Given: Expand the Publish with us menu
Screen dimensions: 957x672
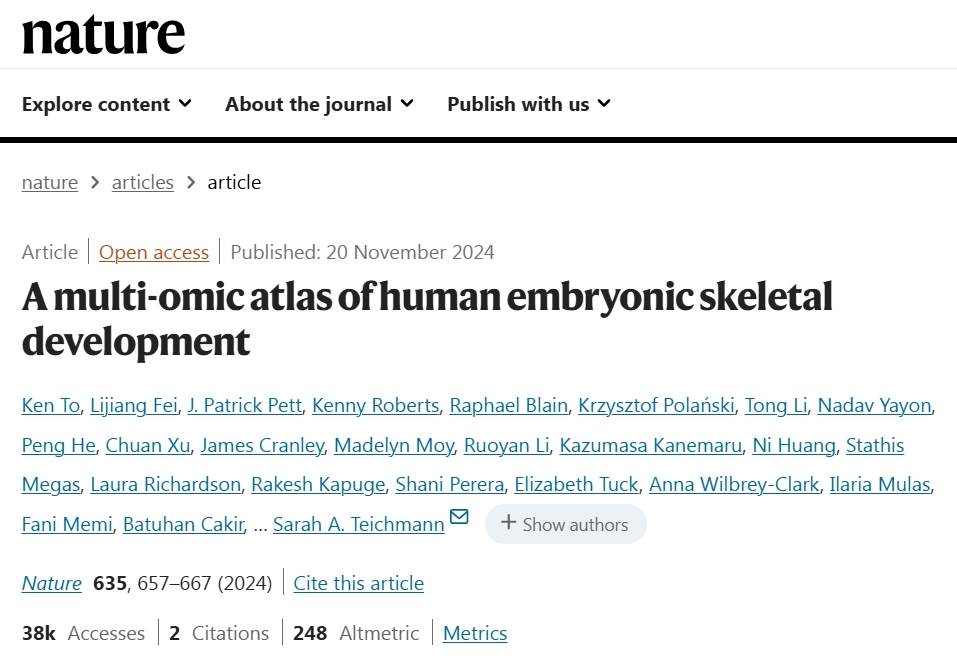Looking at the screenshot, I should (529, 104).
